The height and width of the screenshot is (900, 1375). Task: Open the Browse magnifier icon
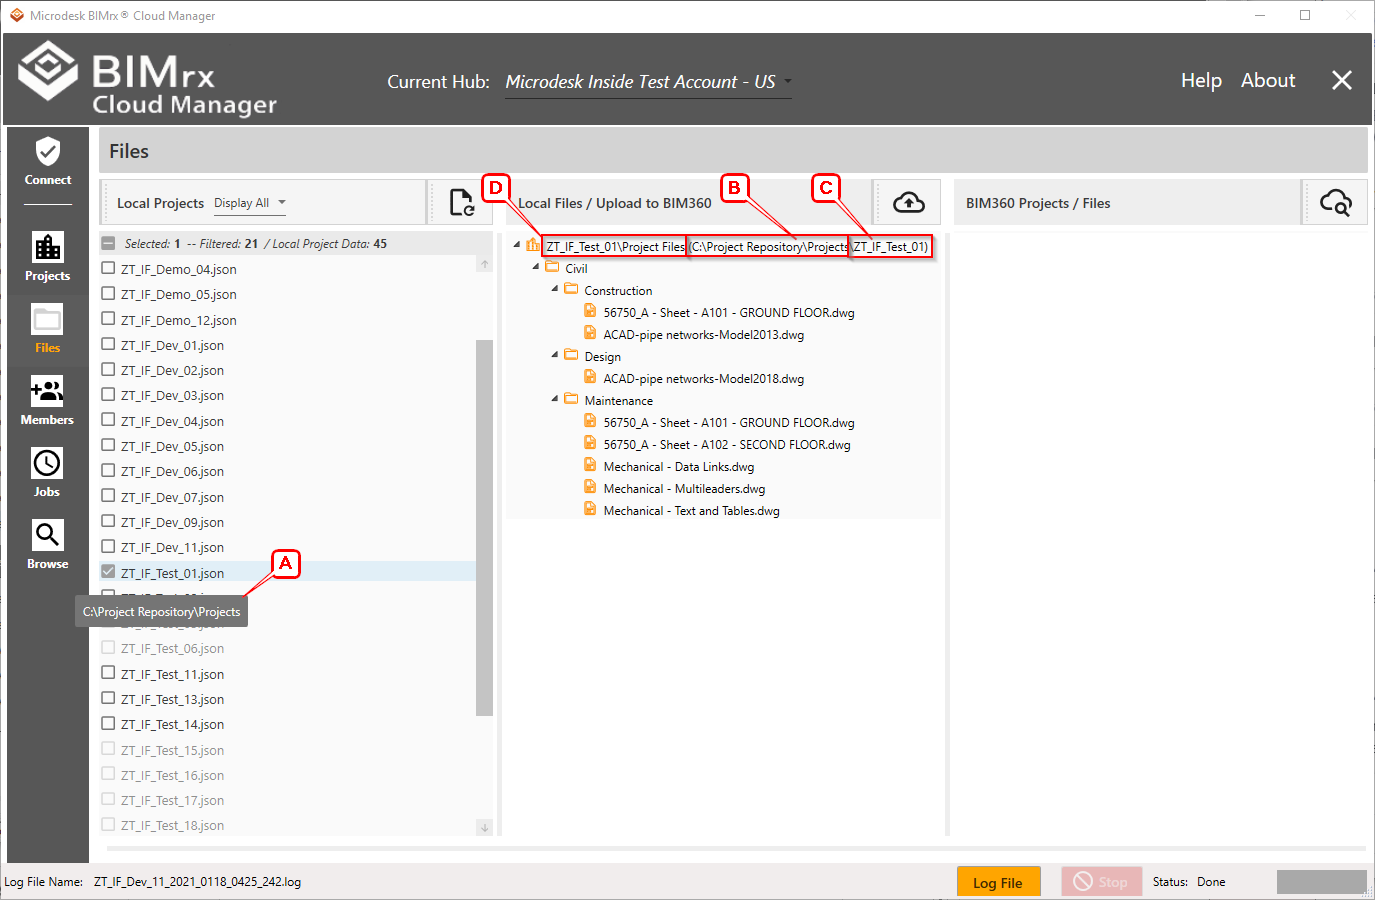[47, 544]
